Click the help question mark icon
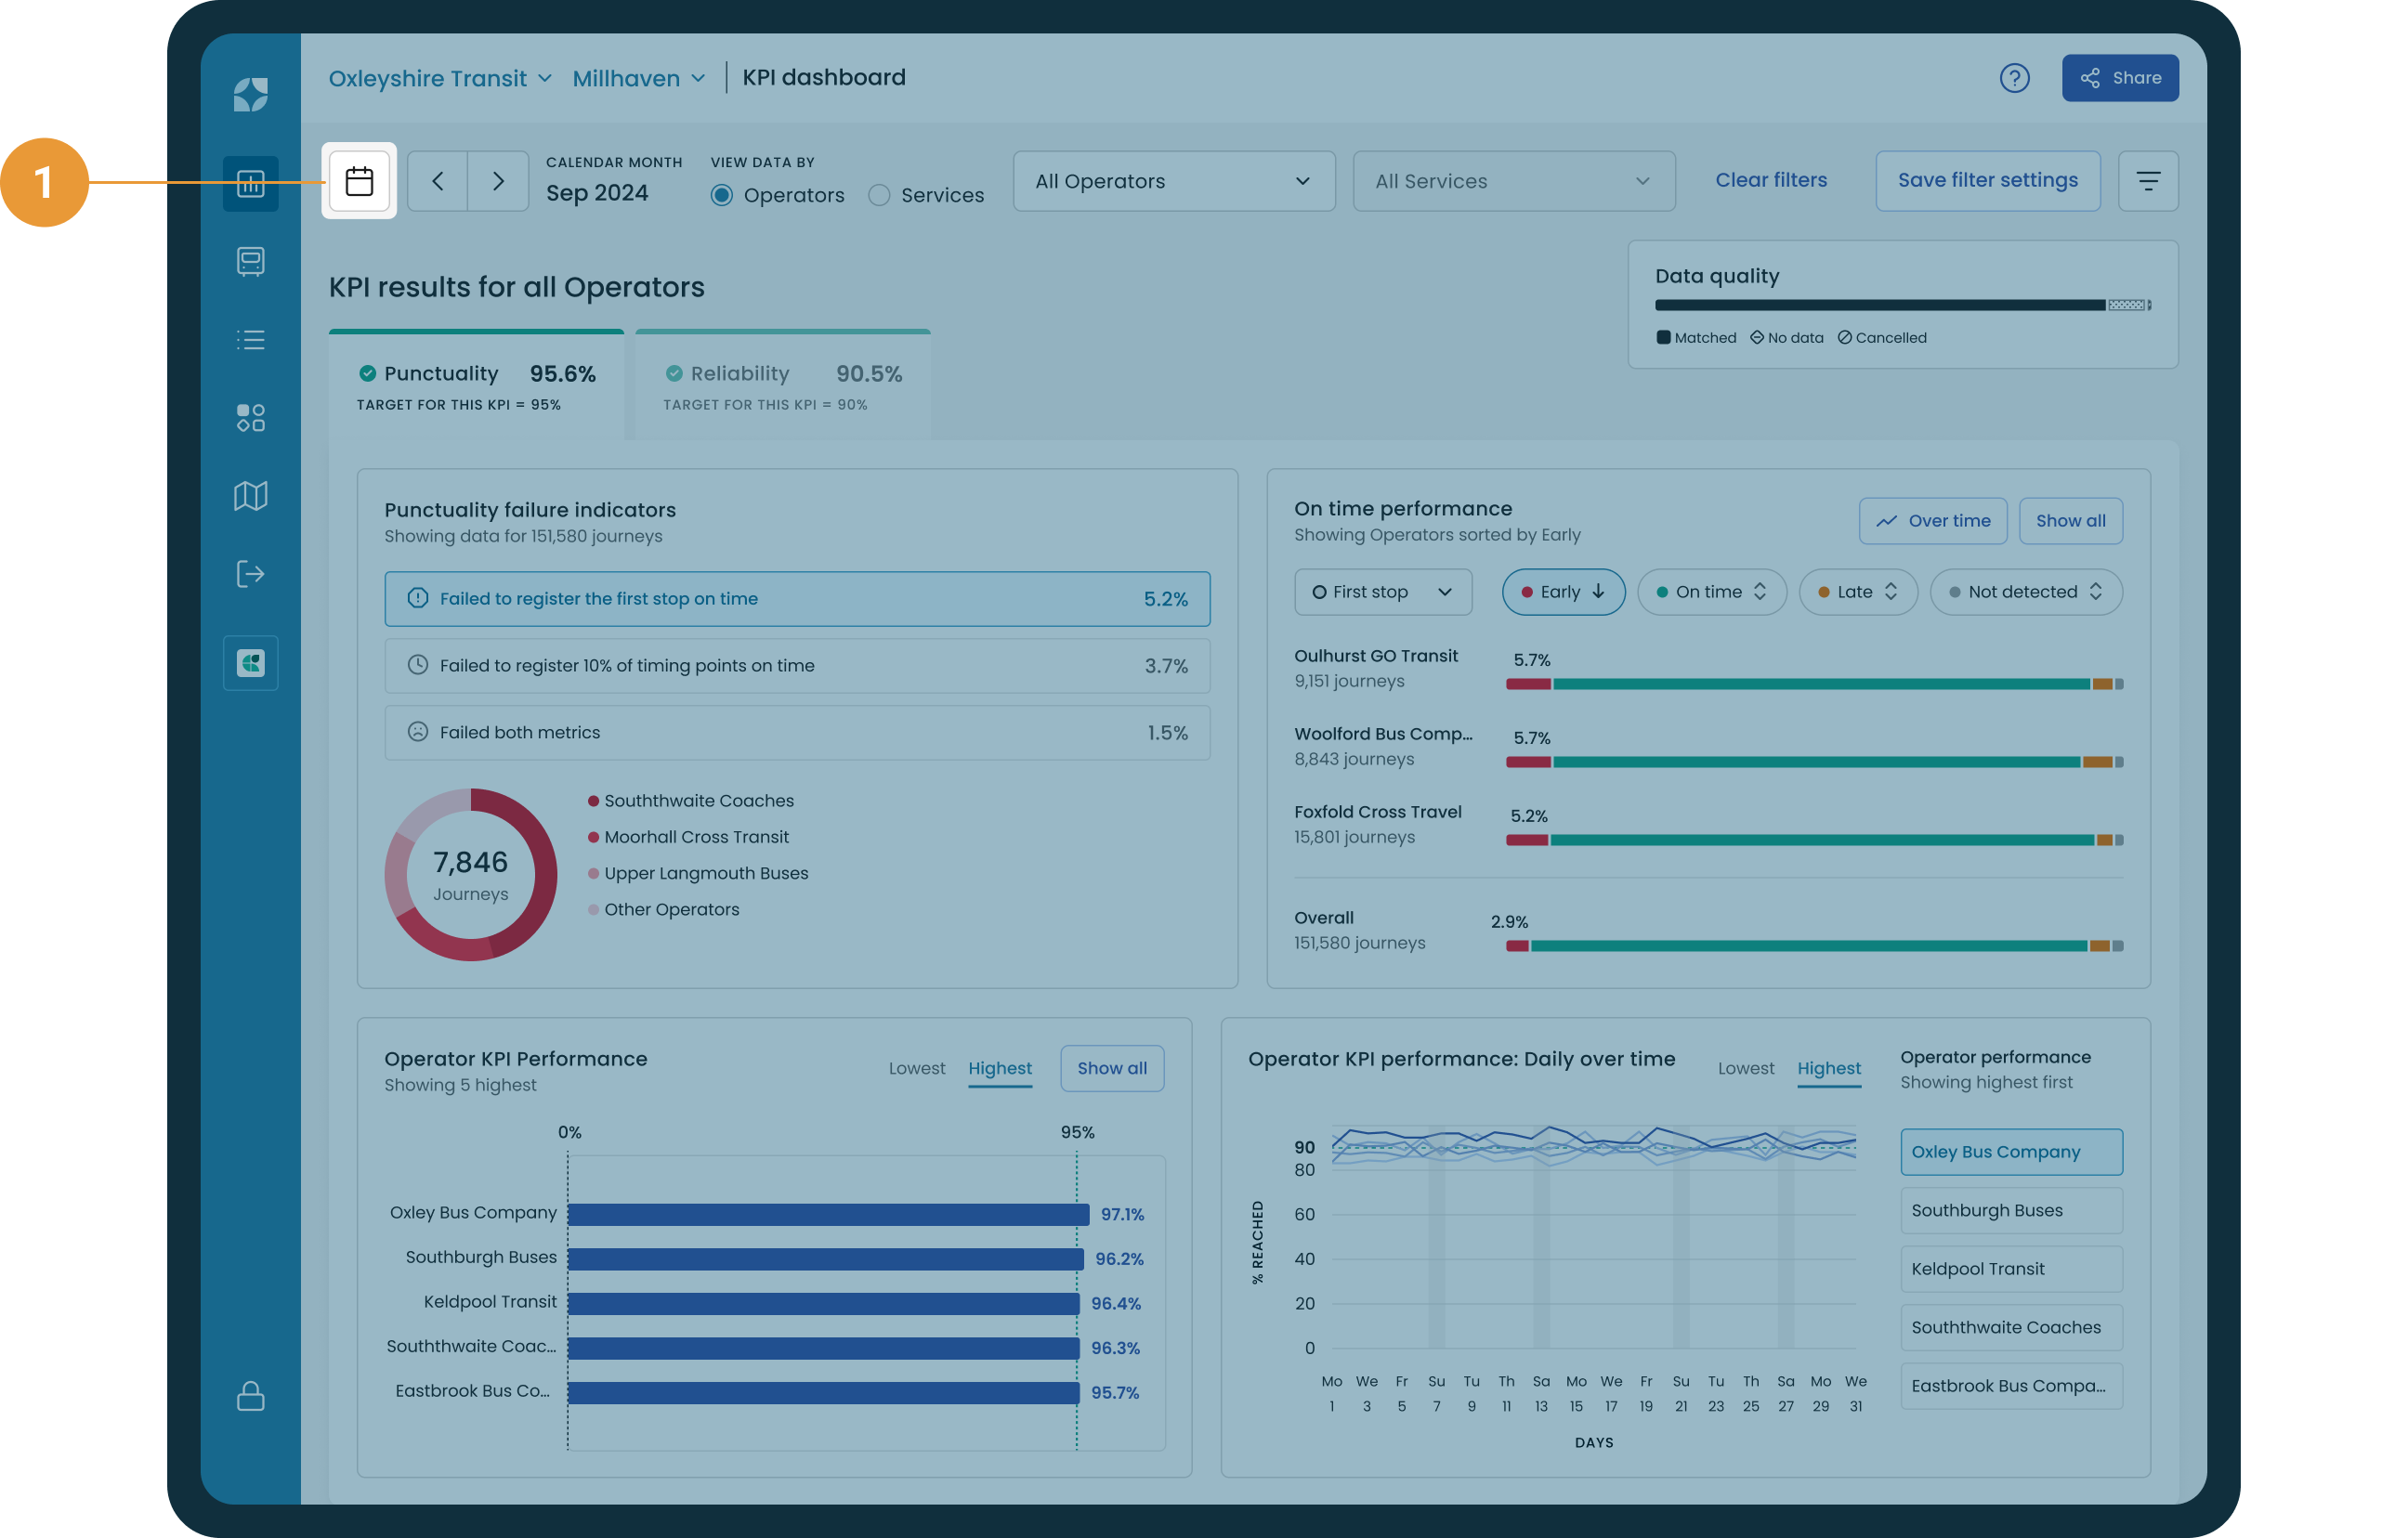 point(2014,78)
